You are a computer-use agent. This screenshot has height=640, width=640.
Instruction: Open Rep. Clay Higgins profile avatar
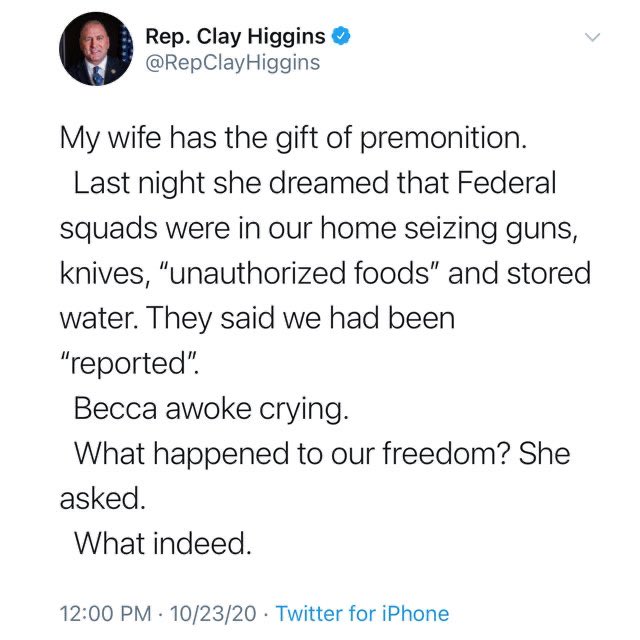pyautogui.click(x=96, y=49)
